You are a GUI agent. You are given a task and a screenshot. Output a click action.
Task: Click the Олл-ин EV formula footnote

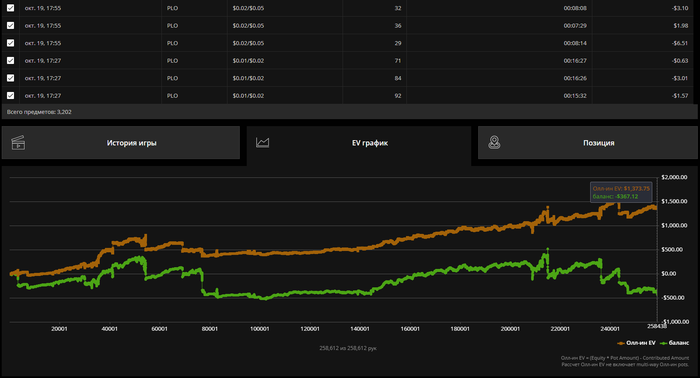click(625, 358)
